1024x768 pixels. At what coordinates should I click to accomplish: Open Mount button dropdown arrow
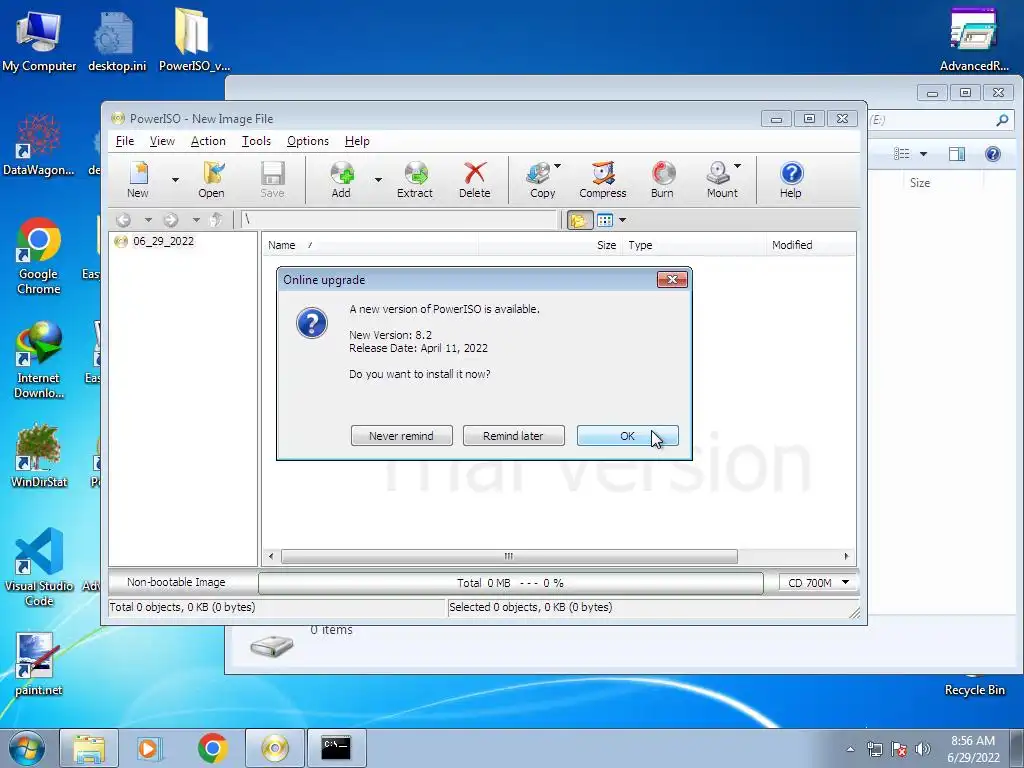click(x=737, y=166)
